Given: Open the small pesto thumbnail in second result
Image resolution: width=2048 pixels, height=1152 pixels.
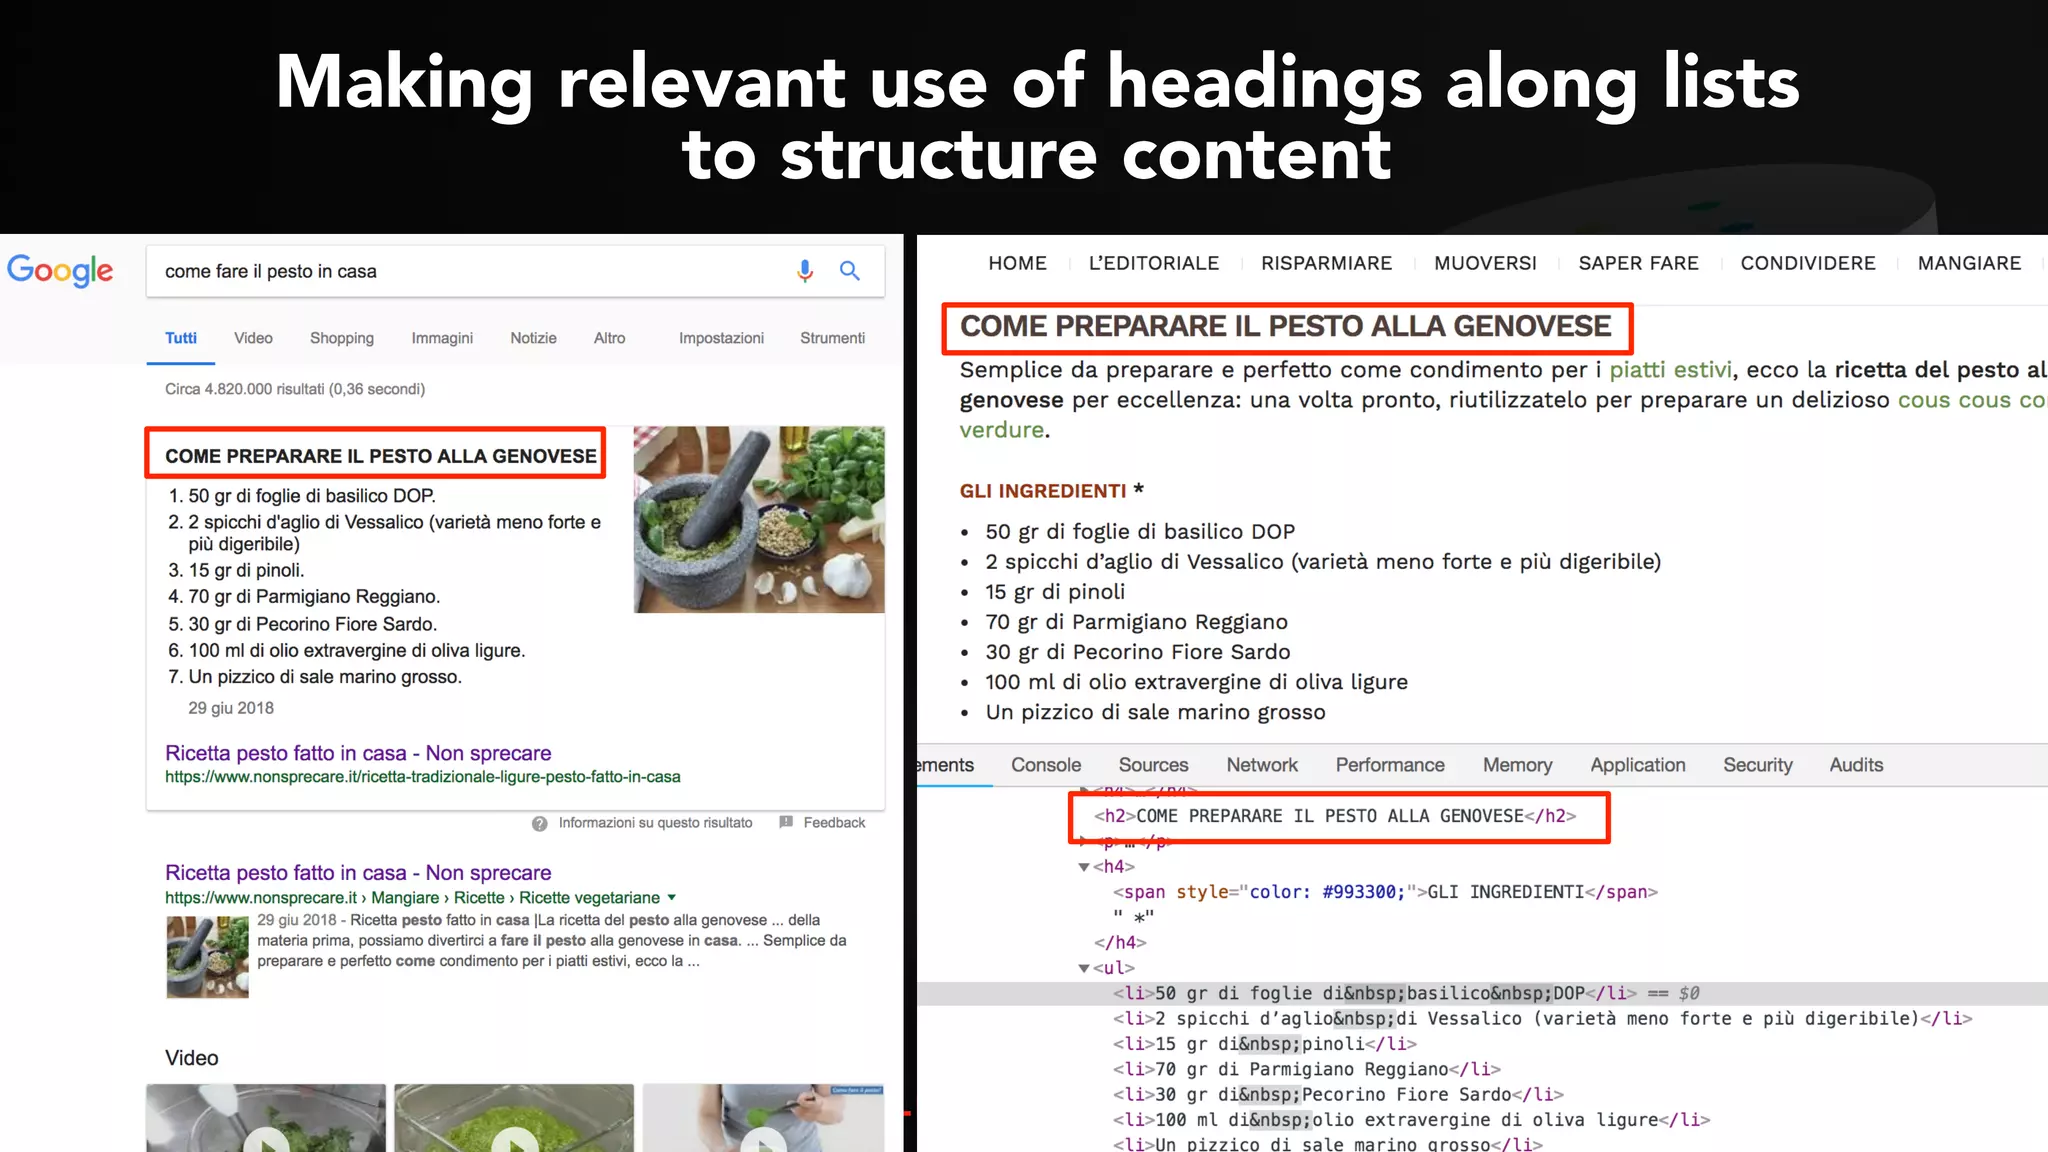Looking at the screenshot, I should click(207, 957).
